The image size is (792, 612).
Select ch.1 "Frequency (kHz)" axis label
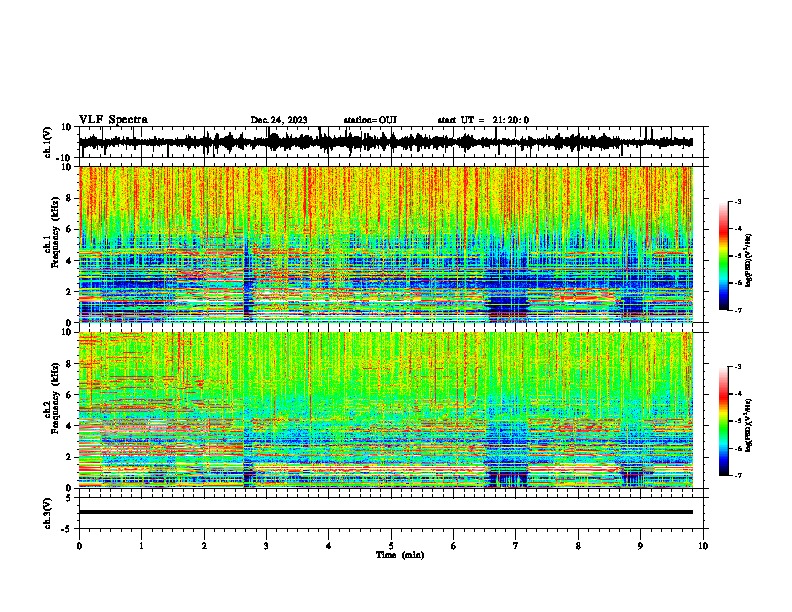point(55,232)
